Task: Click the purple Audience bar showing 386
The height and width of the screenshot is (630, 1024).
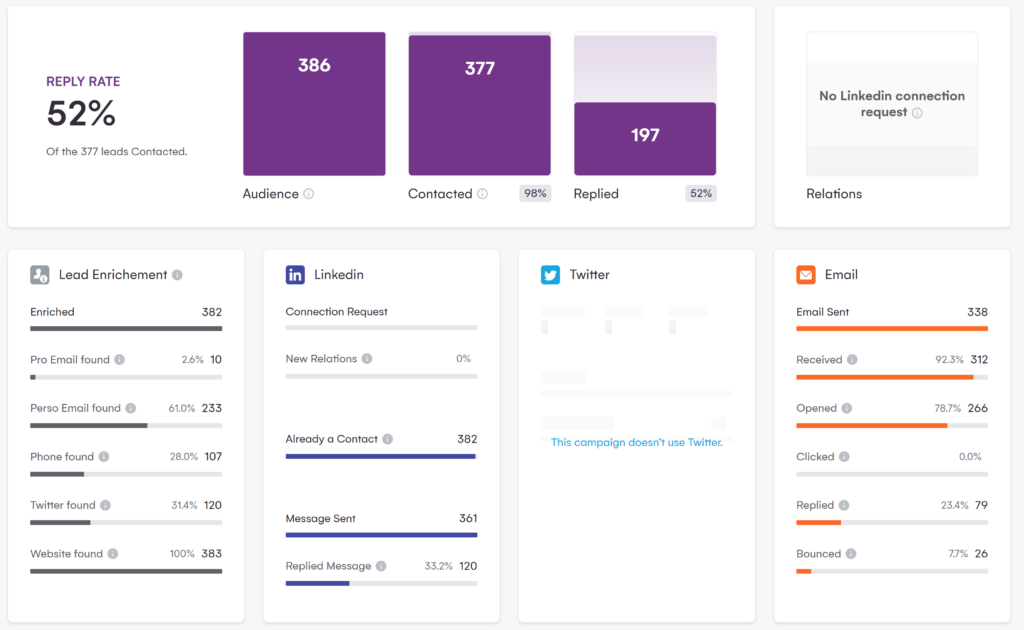Action: pyautogui.click(x=314, y=104)
